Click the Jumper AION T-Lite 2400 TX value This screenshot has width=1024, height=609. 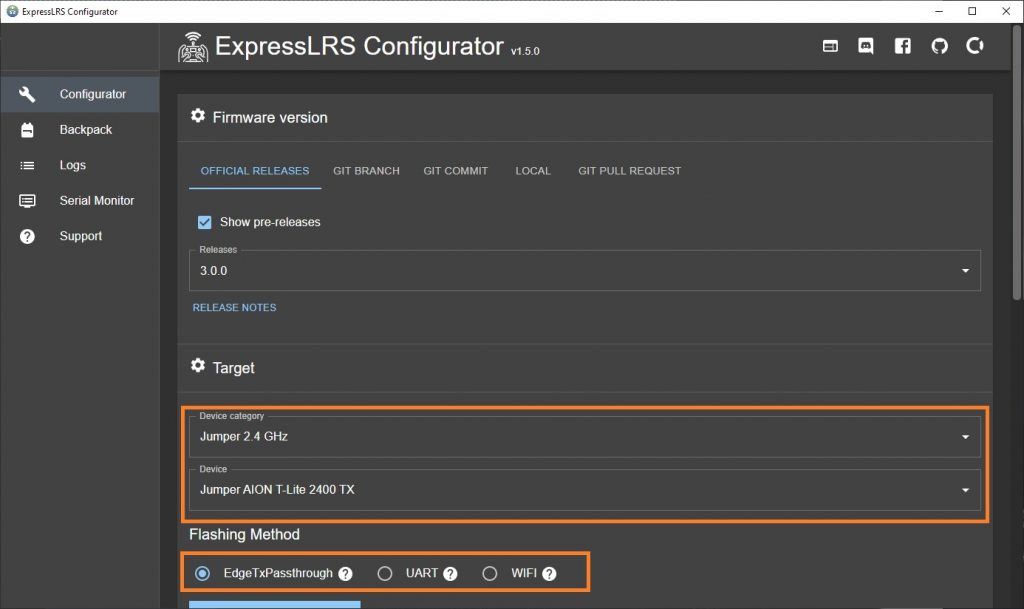[x=277, y=490]
